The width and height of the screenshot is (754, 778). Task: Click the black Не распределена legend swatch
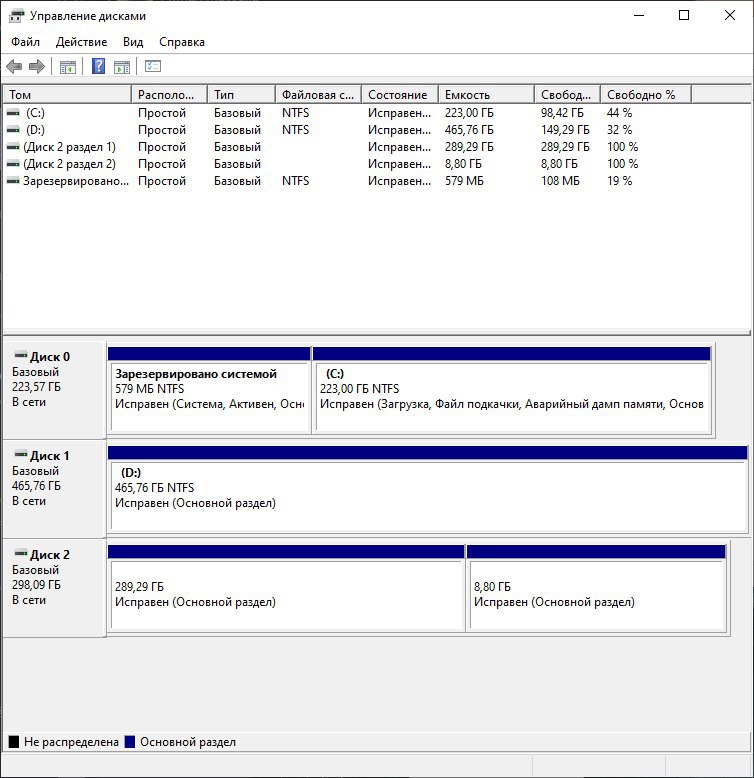(x=14, y=742)
